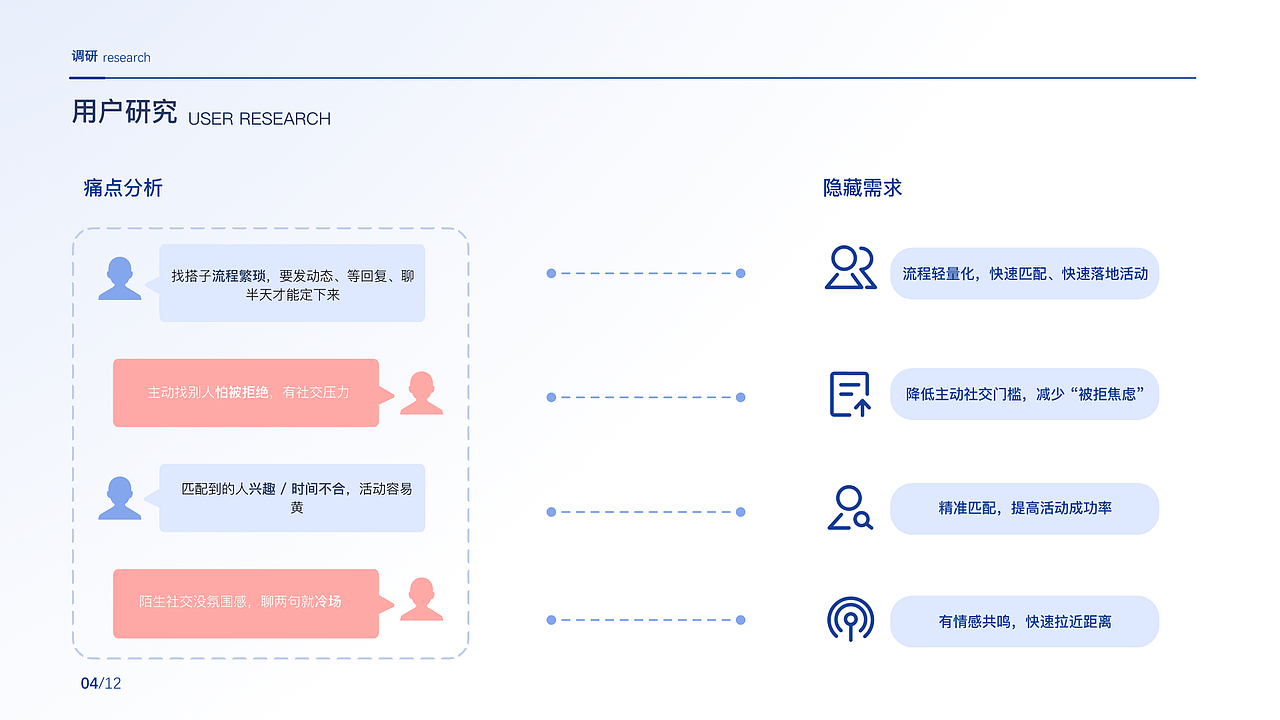Click the document upload icon beside 降低主动社交门槛
Screen dimensions: 1280x720
[850, 394]
